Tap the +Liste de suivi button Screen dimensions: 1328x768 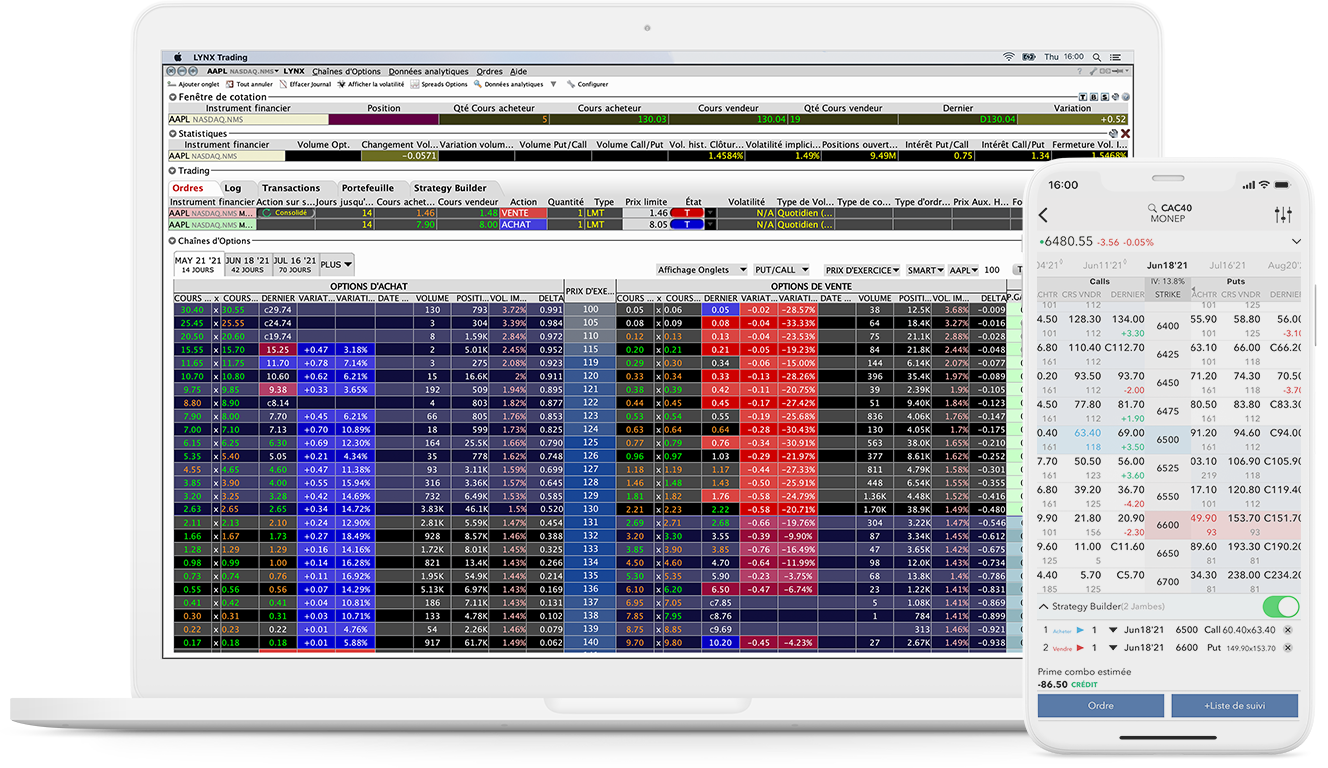(x=1234, y=706)
